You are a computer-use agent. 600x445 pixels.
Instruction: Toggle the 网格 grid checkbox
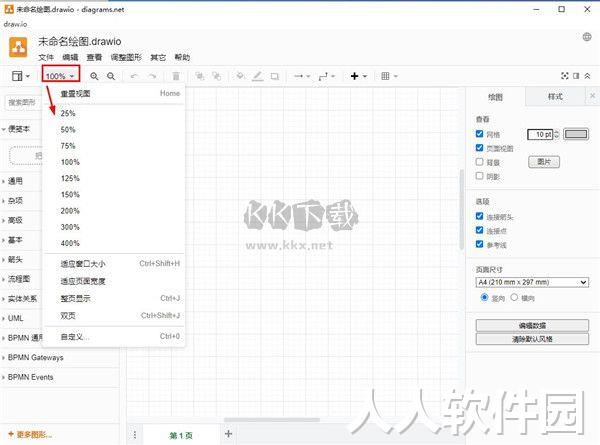coord(479,134)
